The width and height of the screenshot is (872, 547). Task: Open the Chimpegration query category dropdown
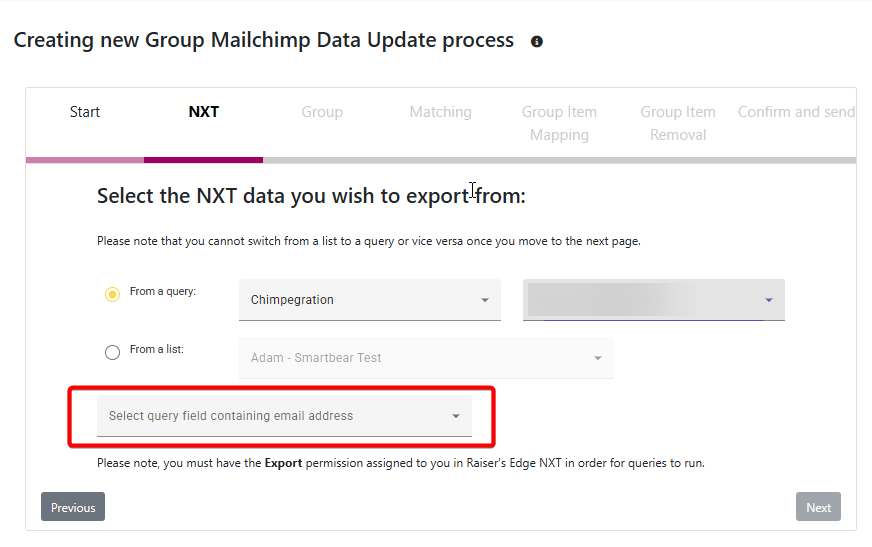click(x=369, y=300)
